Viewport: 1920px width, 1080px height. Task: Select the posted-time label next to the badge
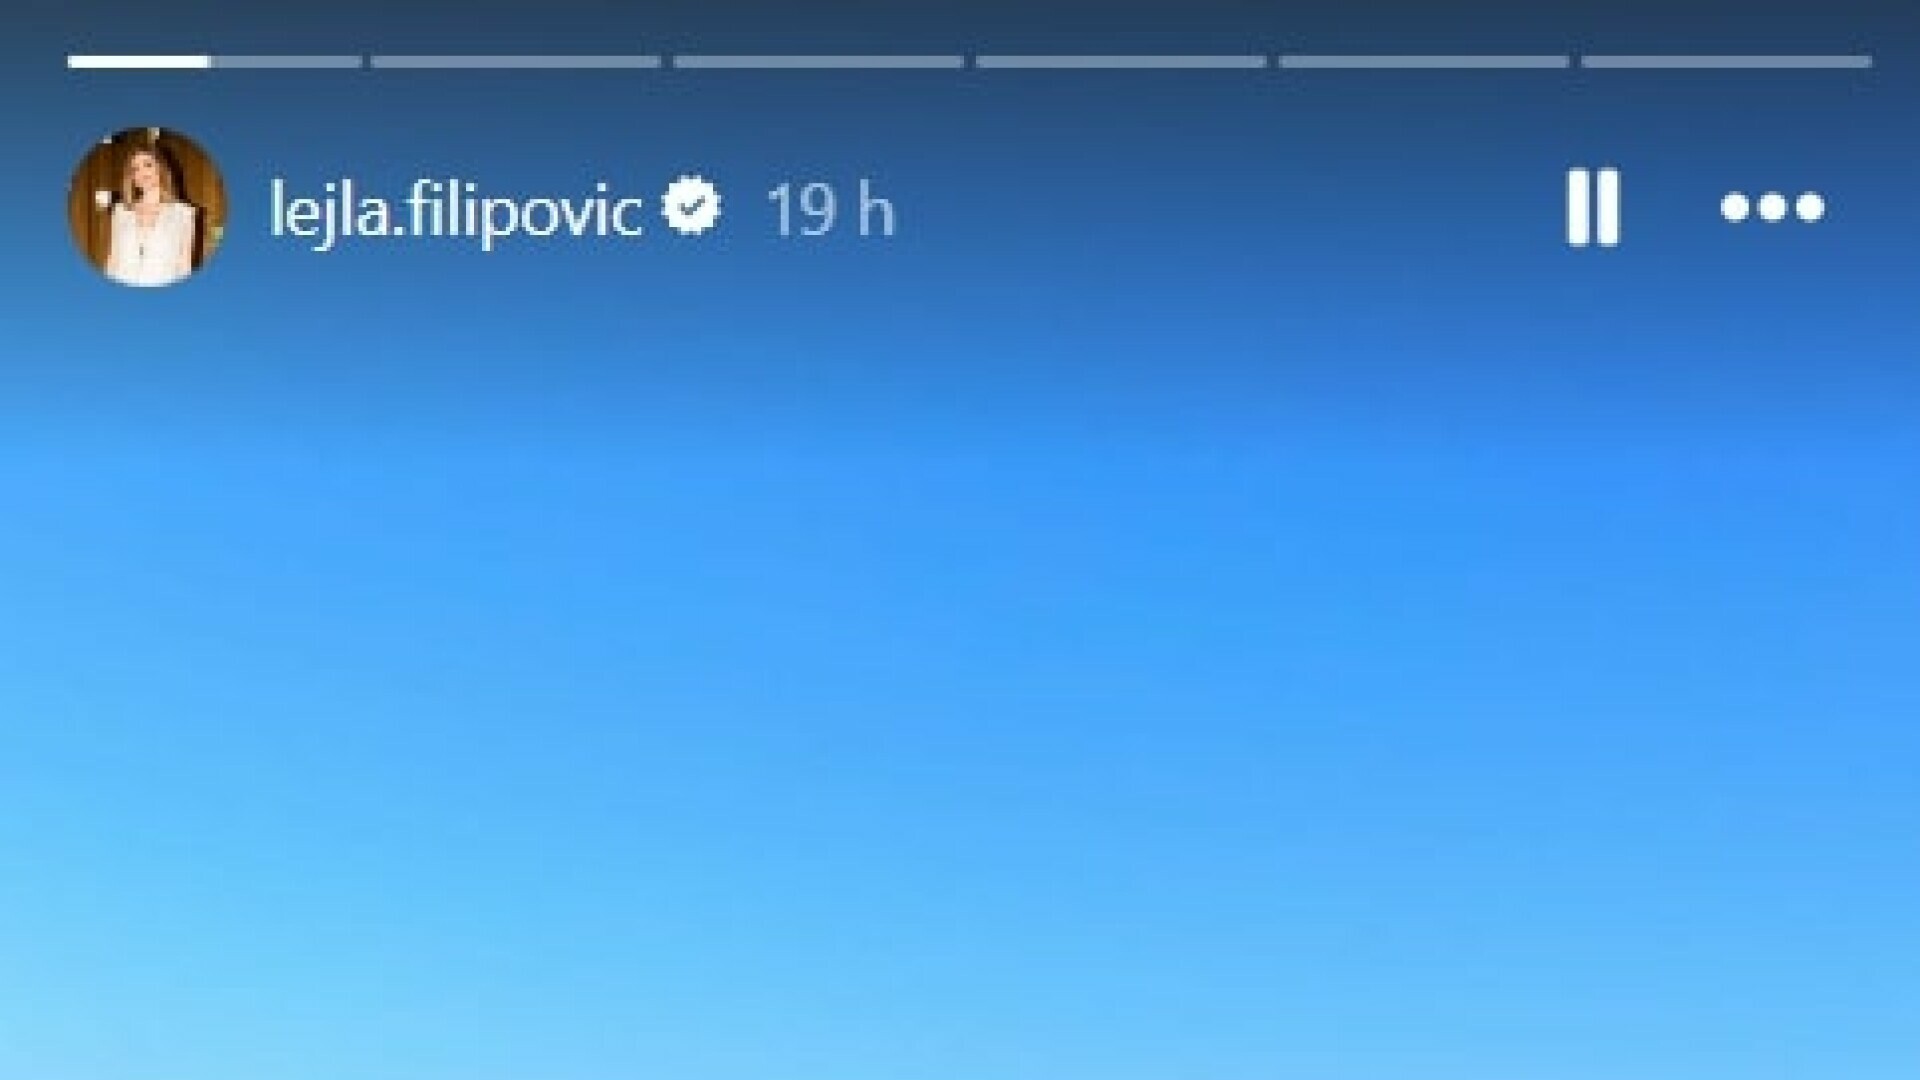tap(830, 211)
